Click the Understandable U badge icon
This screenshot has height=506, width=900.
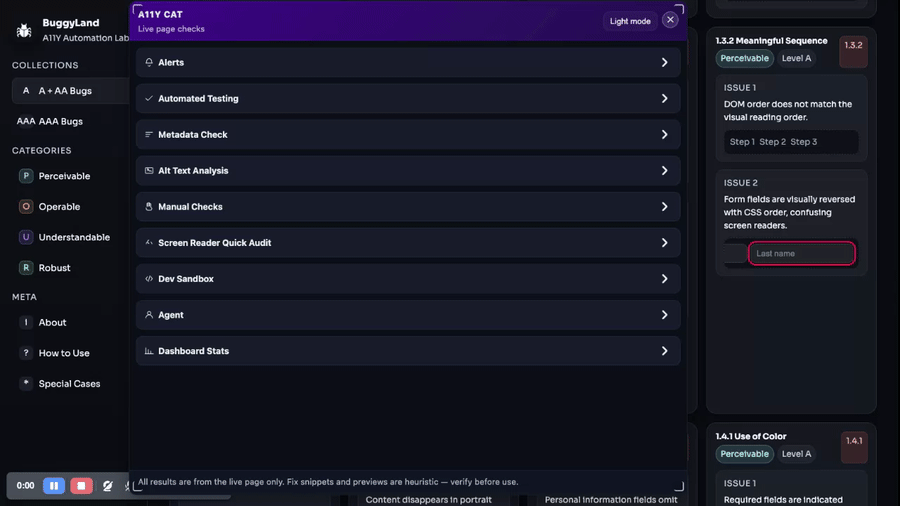(x=26, y=237)
